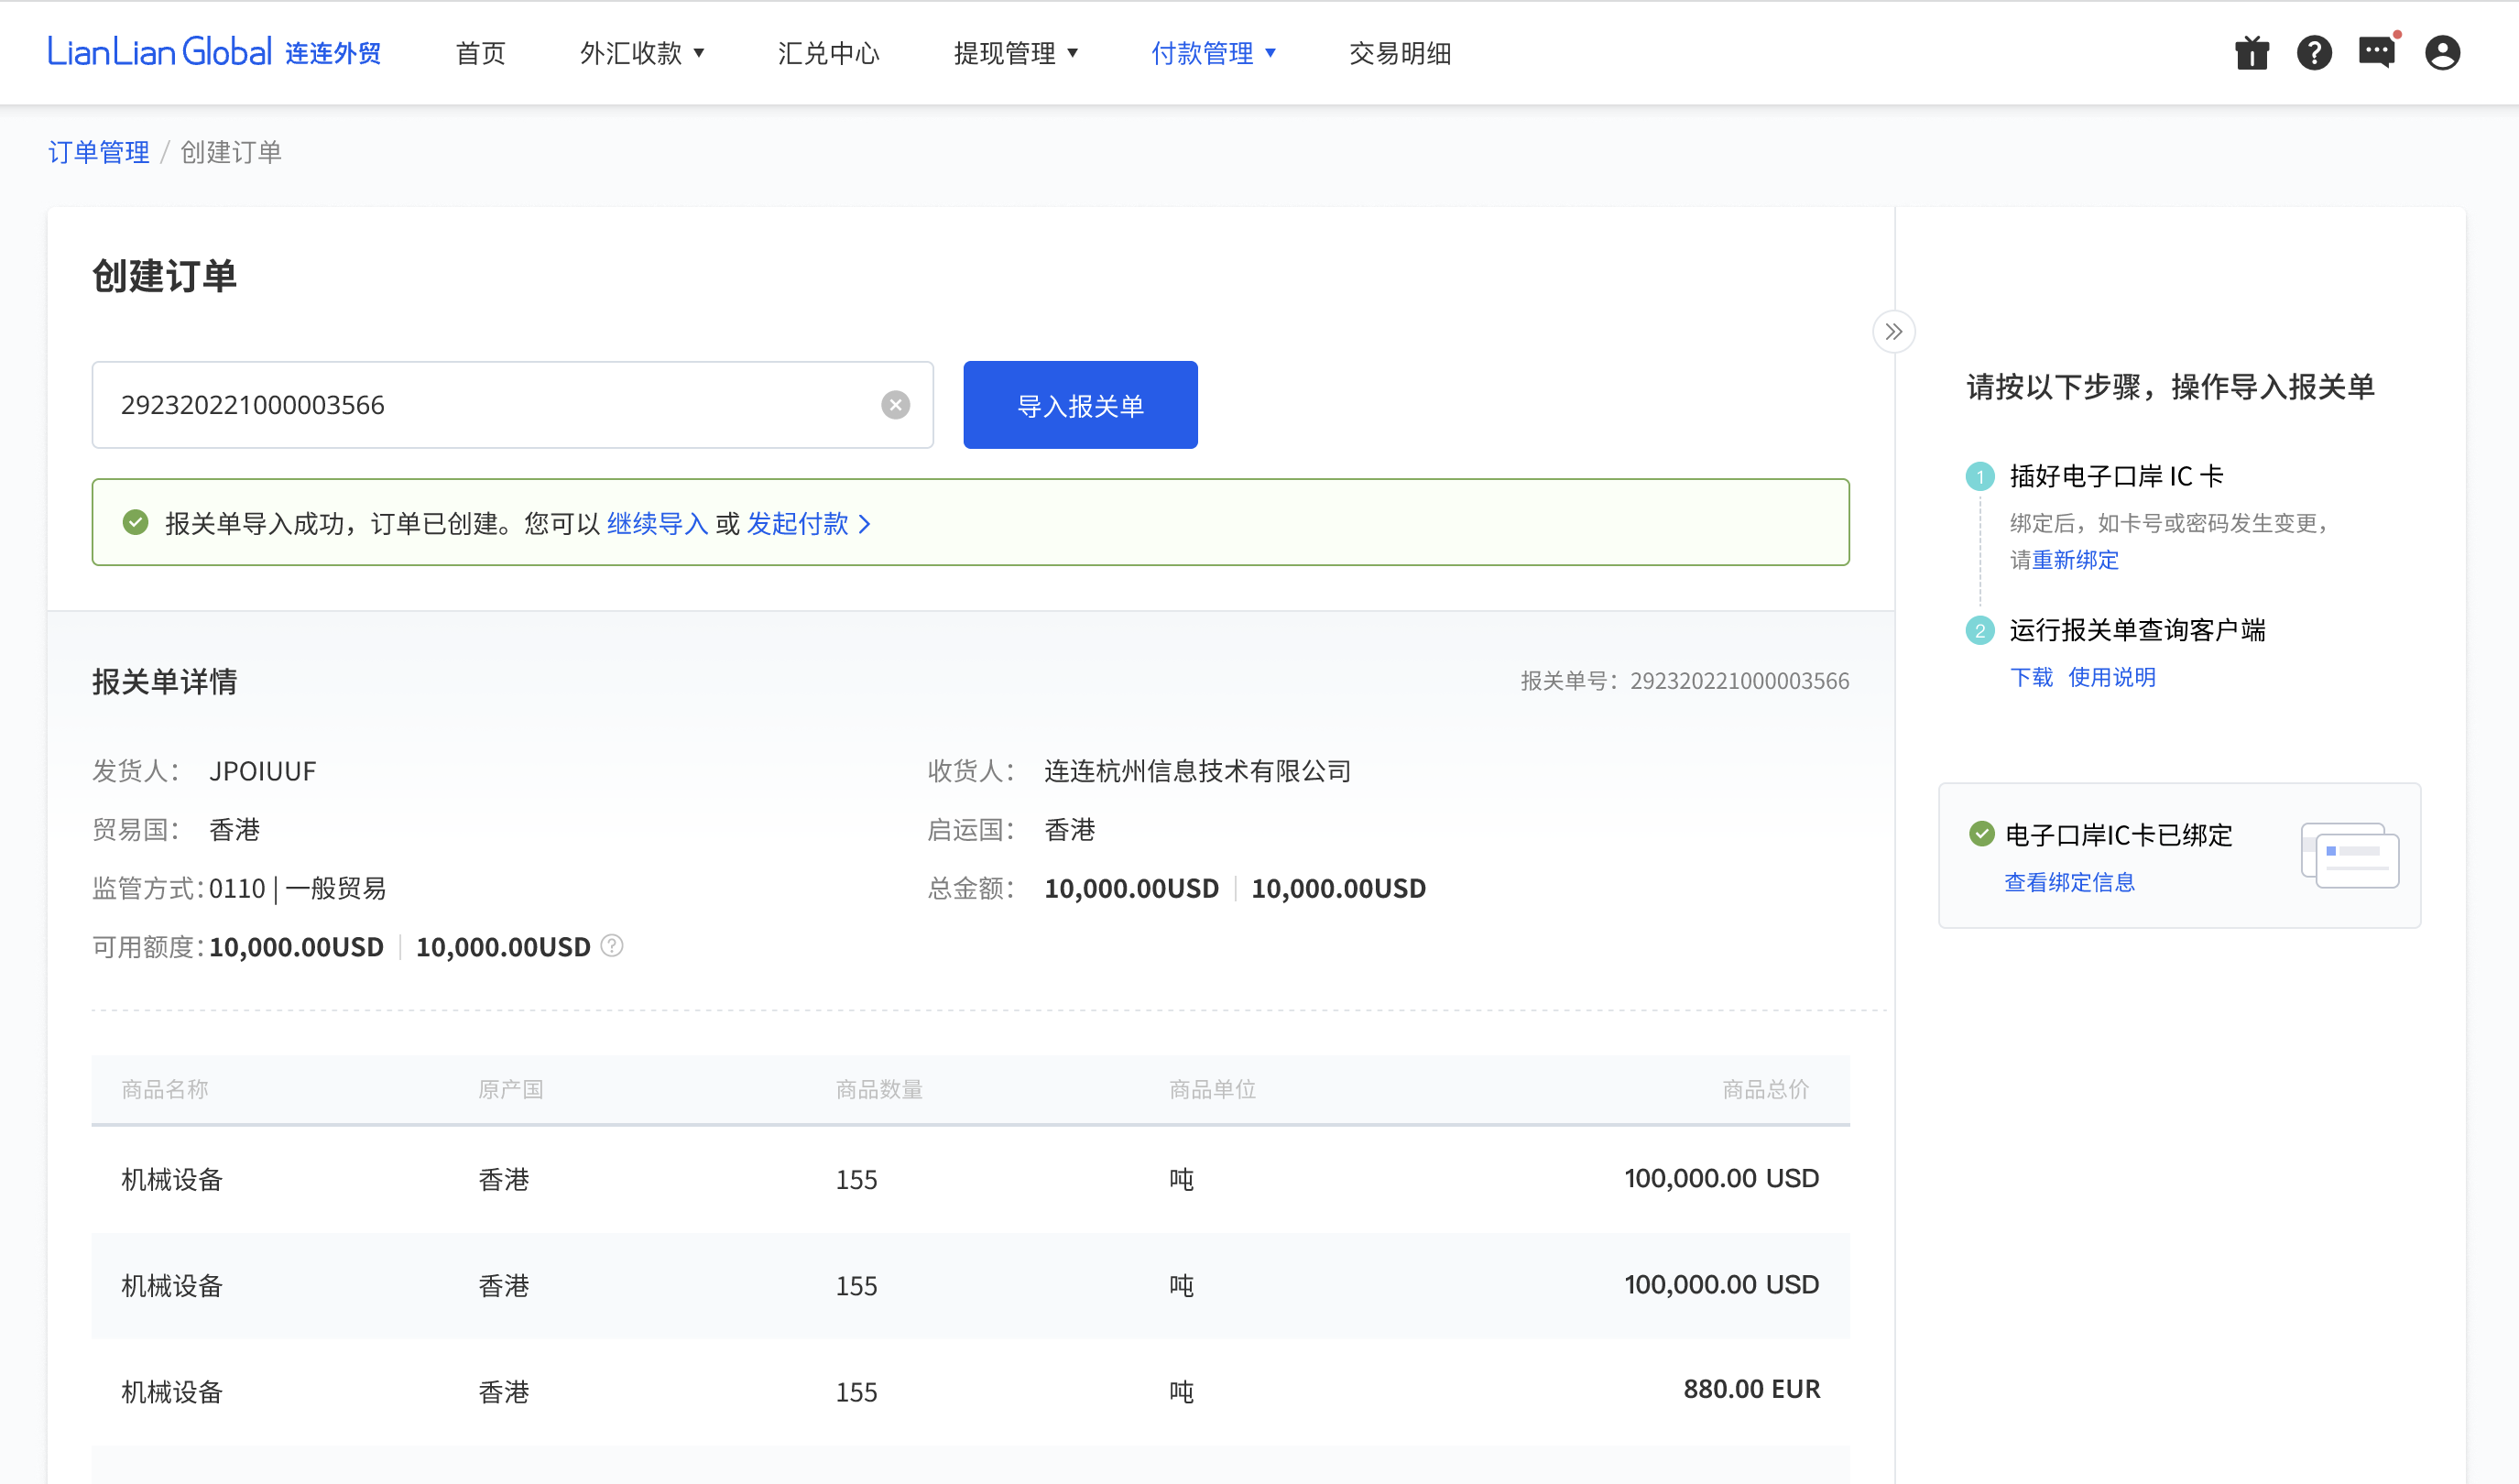Click step 1 插好电子口岸 IC 卡
2519x1484 pixels.
pyautogui.click(x=2116, y=476)
